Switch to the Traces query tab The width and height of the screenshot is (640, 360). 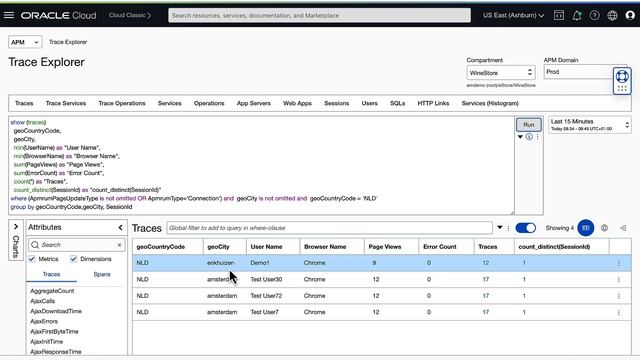tap(24, 103)
